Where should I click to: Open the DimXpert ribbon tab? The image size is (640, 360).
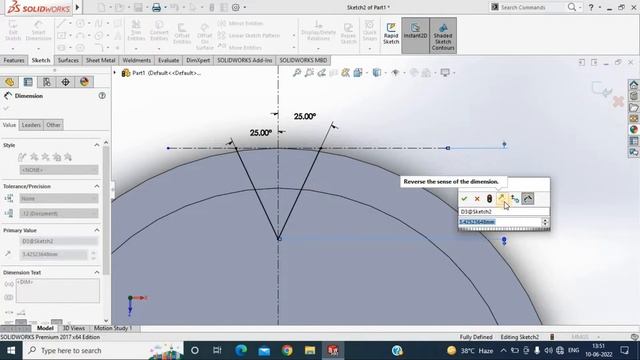198,60
